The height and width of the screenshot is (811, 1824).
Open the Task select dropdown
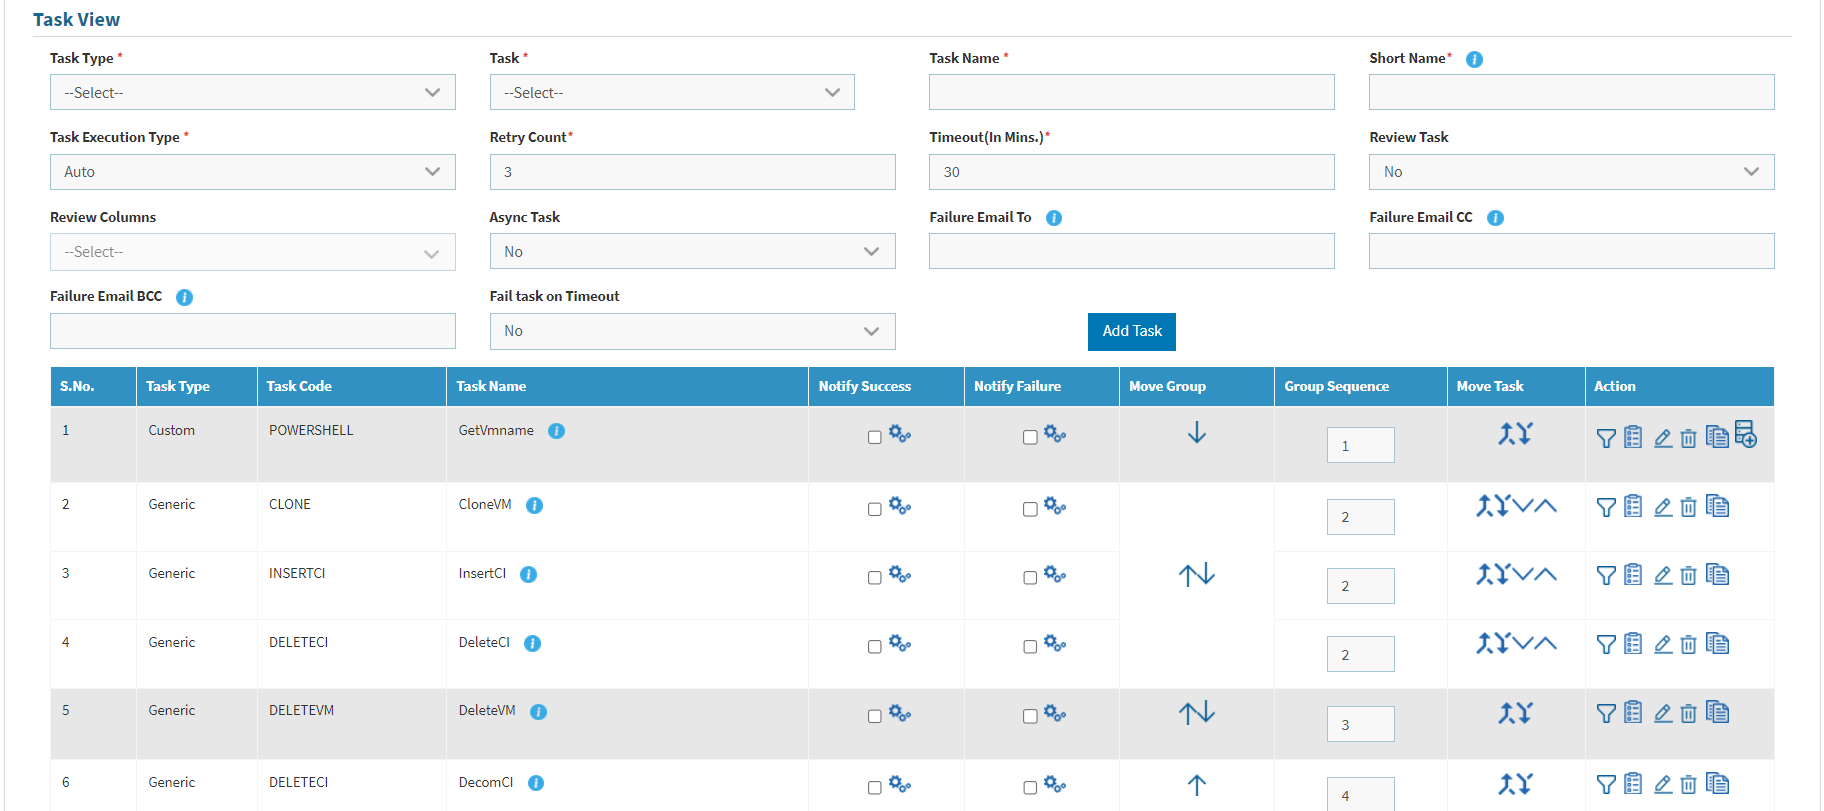point(672,92)
